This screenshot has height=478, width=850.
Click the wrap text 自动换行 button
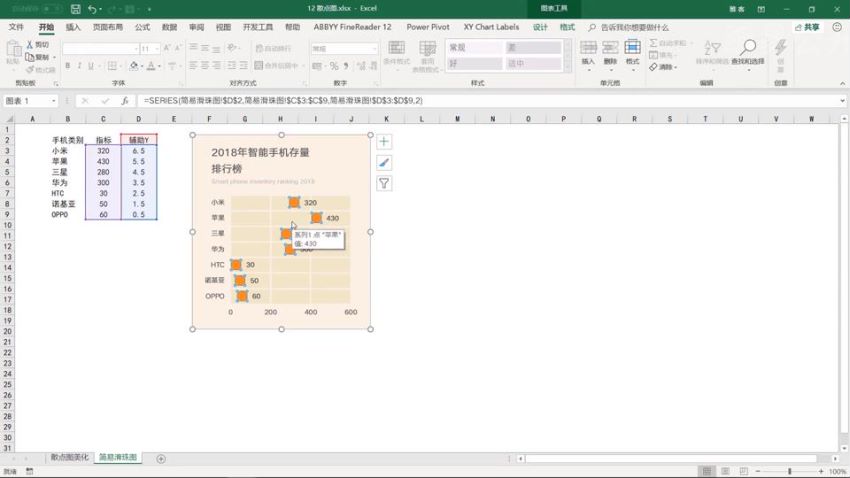(273, 49)
